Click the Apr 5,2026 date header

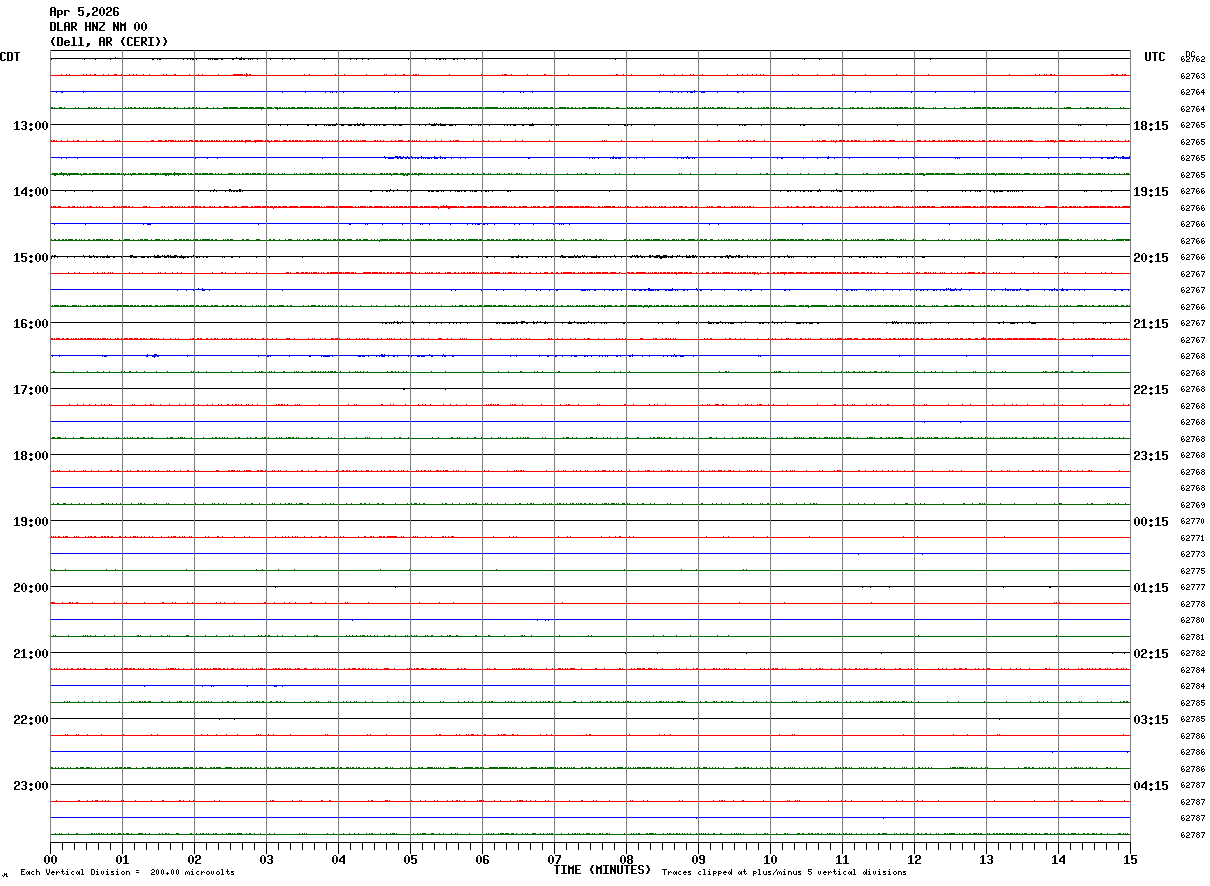point(84,12)
